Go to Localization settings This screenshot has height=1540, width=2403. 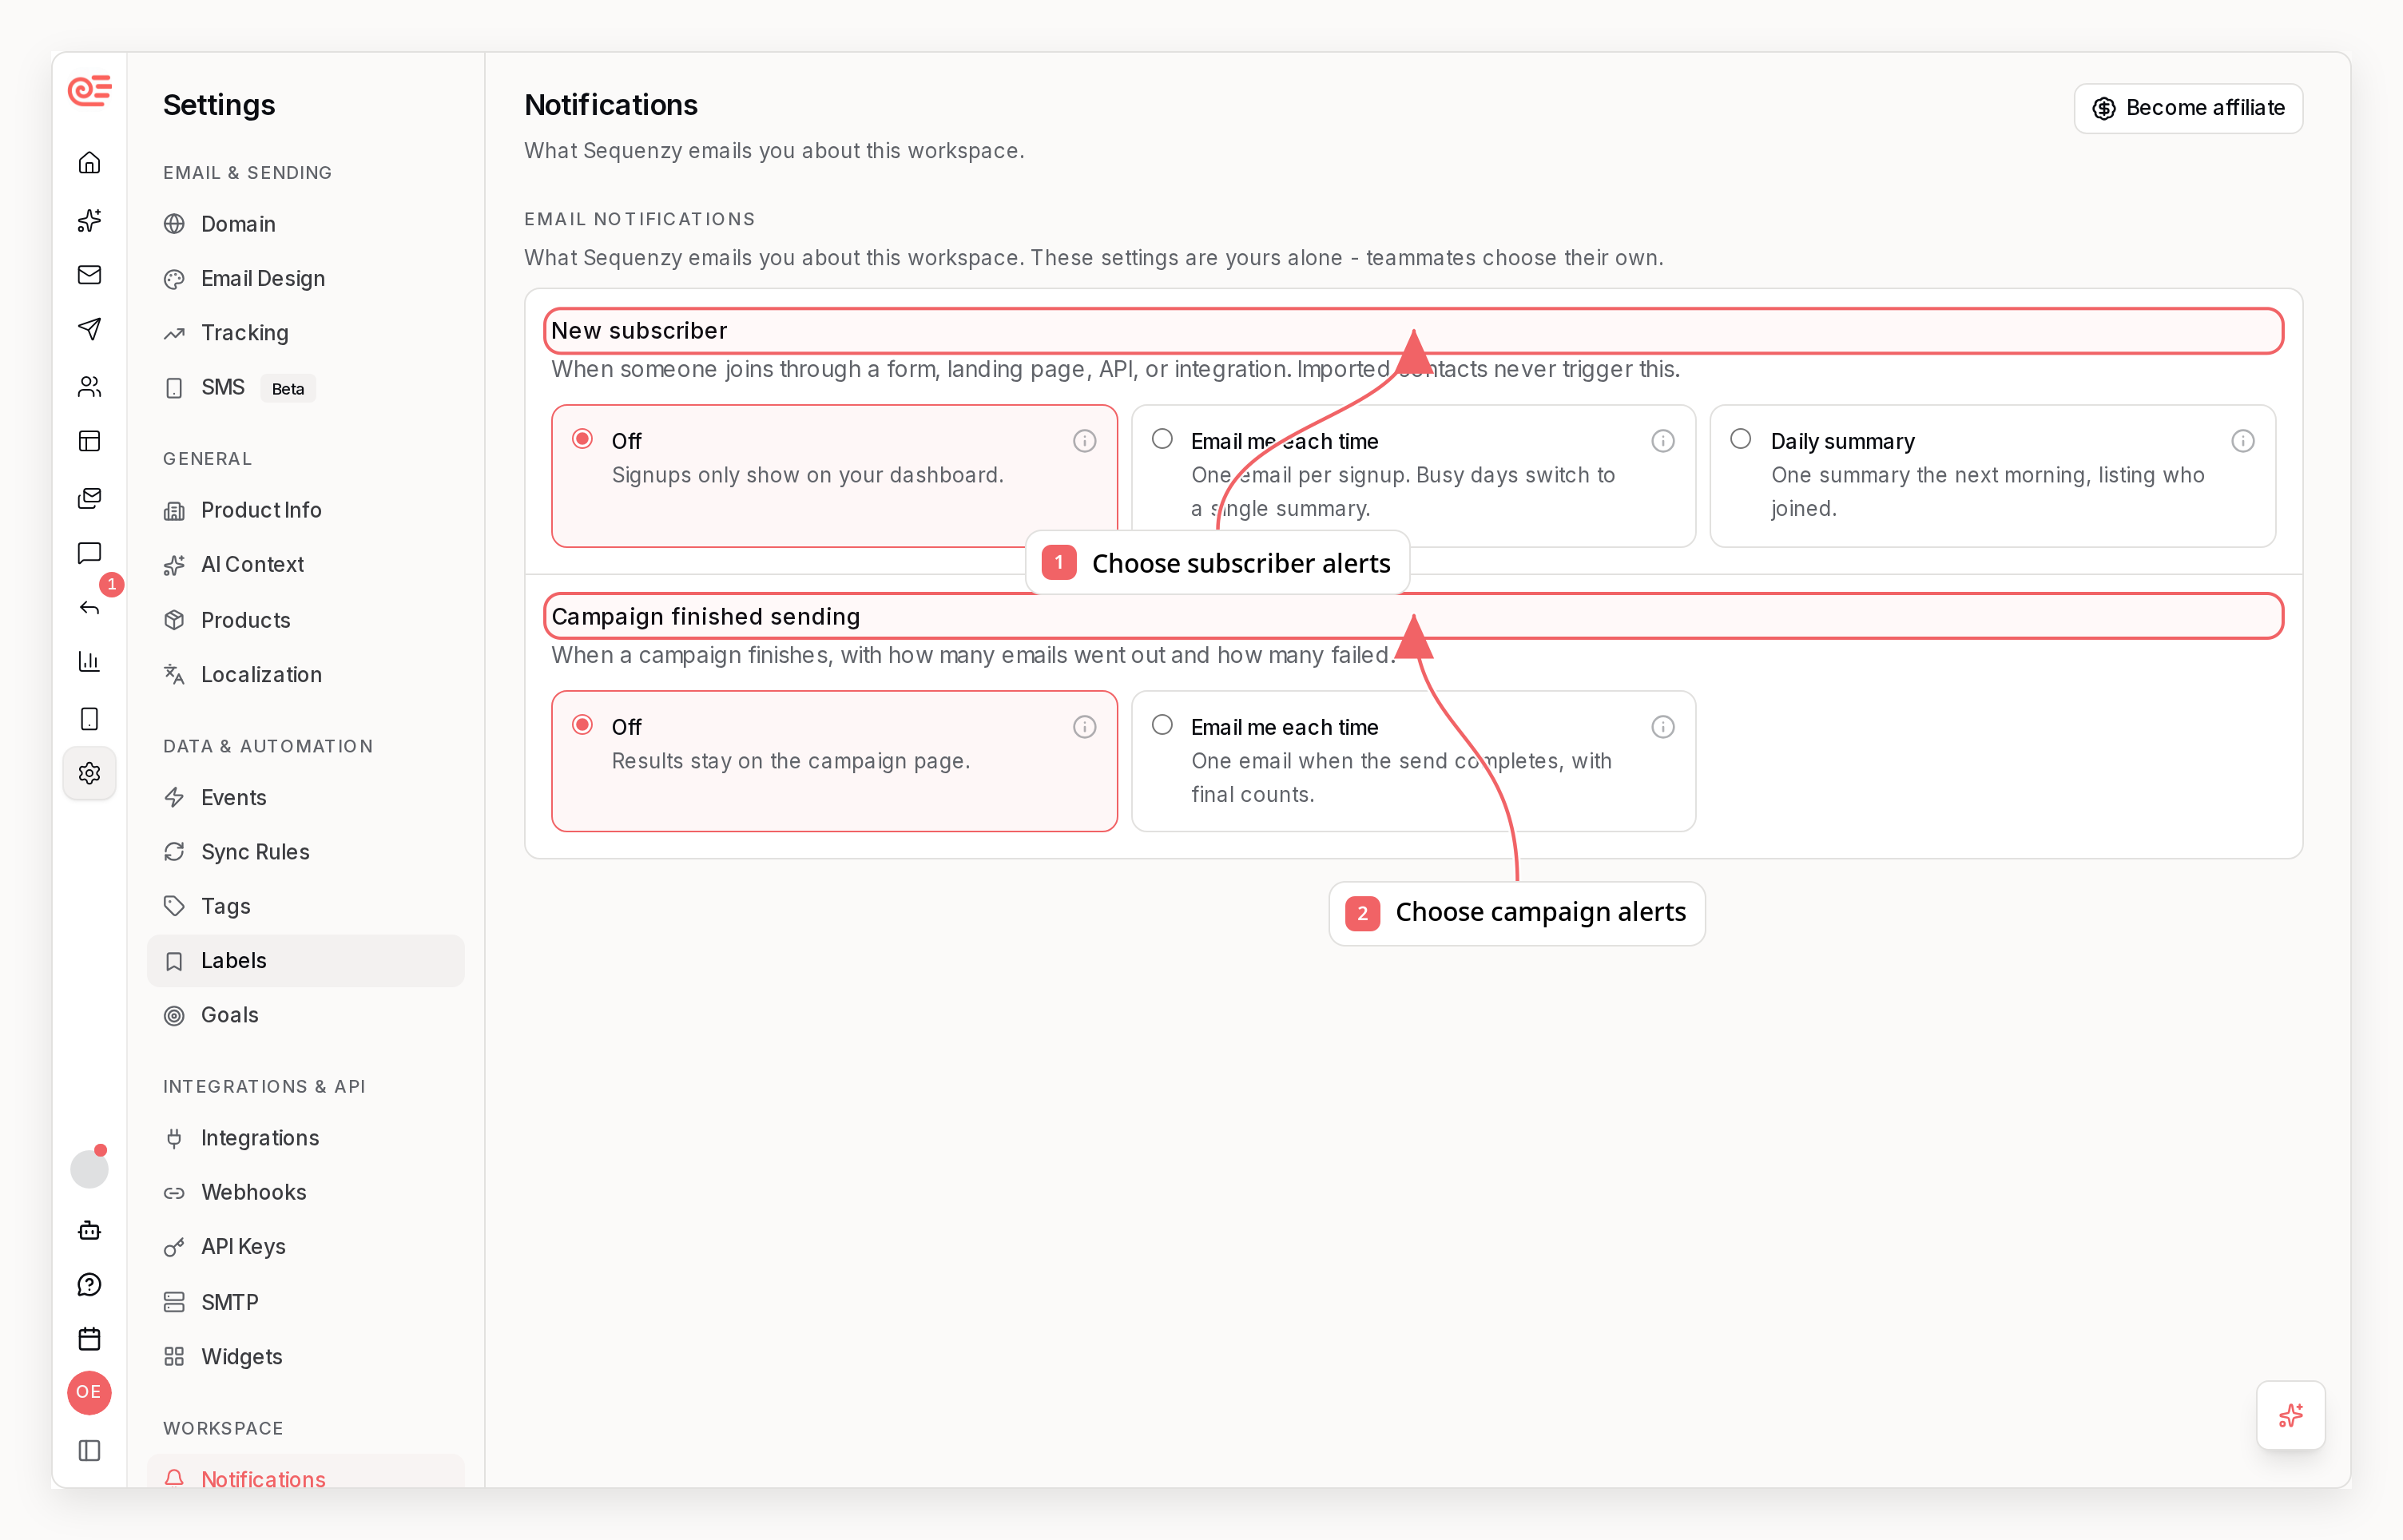[x=305, y=675]
